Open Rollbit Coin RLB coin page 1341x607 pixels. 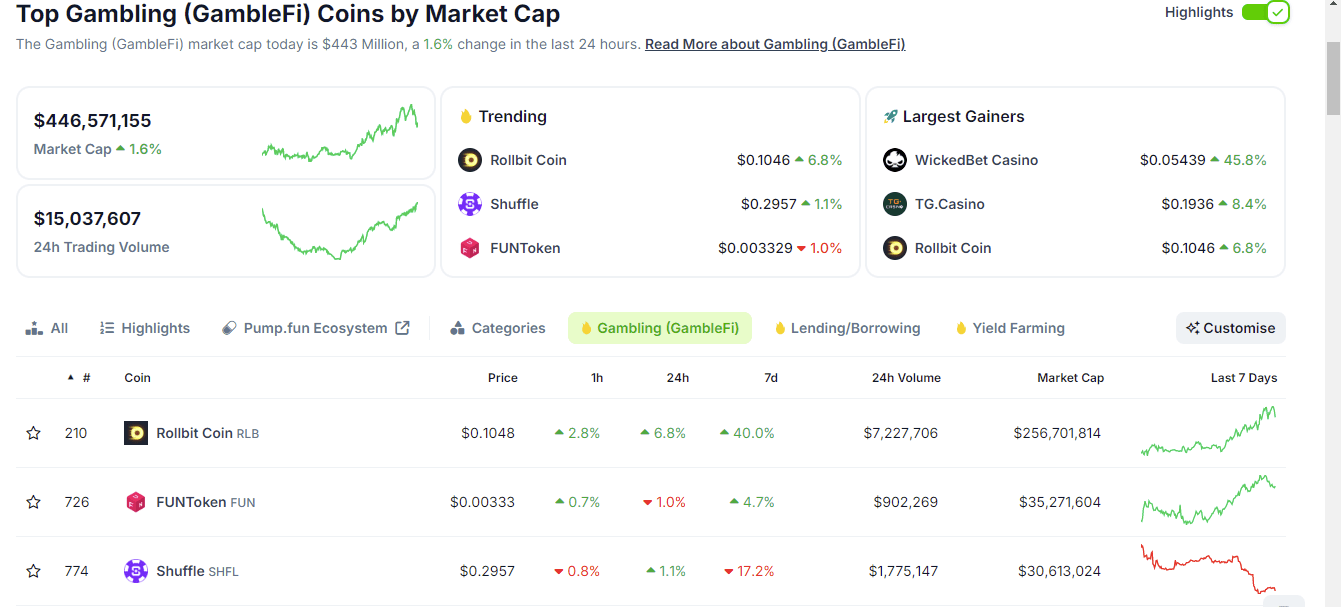[208, 433]
